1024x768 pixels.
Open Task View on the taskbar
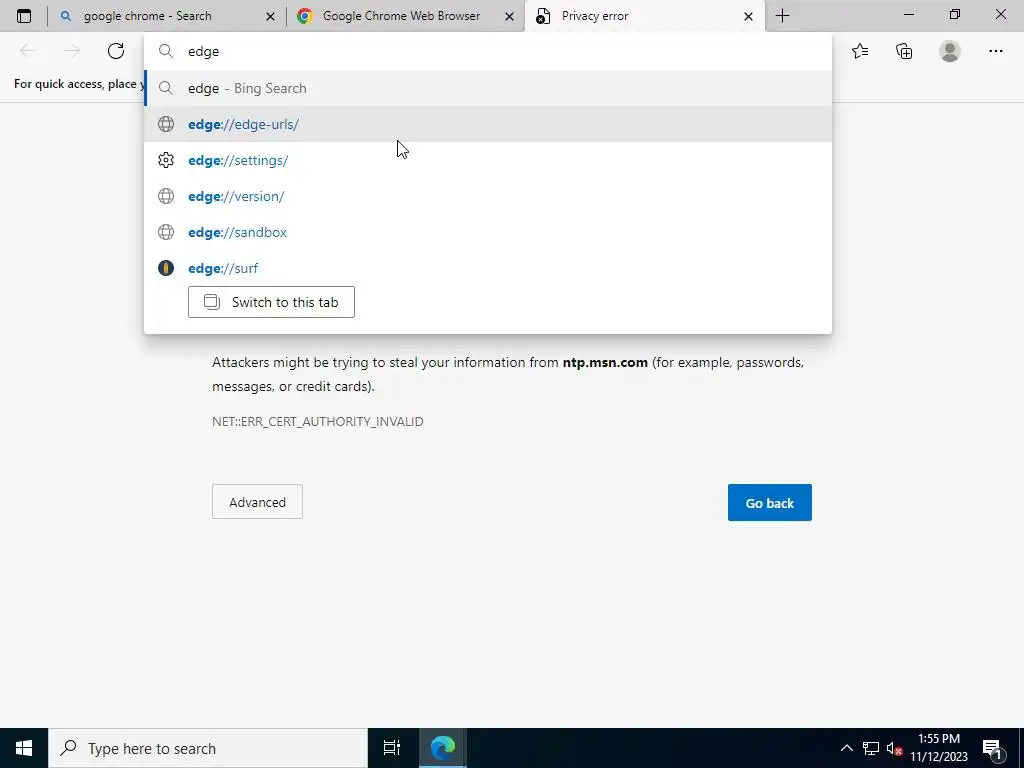click(392, 748)
